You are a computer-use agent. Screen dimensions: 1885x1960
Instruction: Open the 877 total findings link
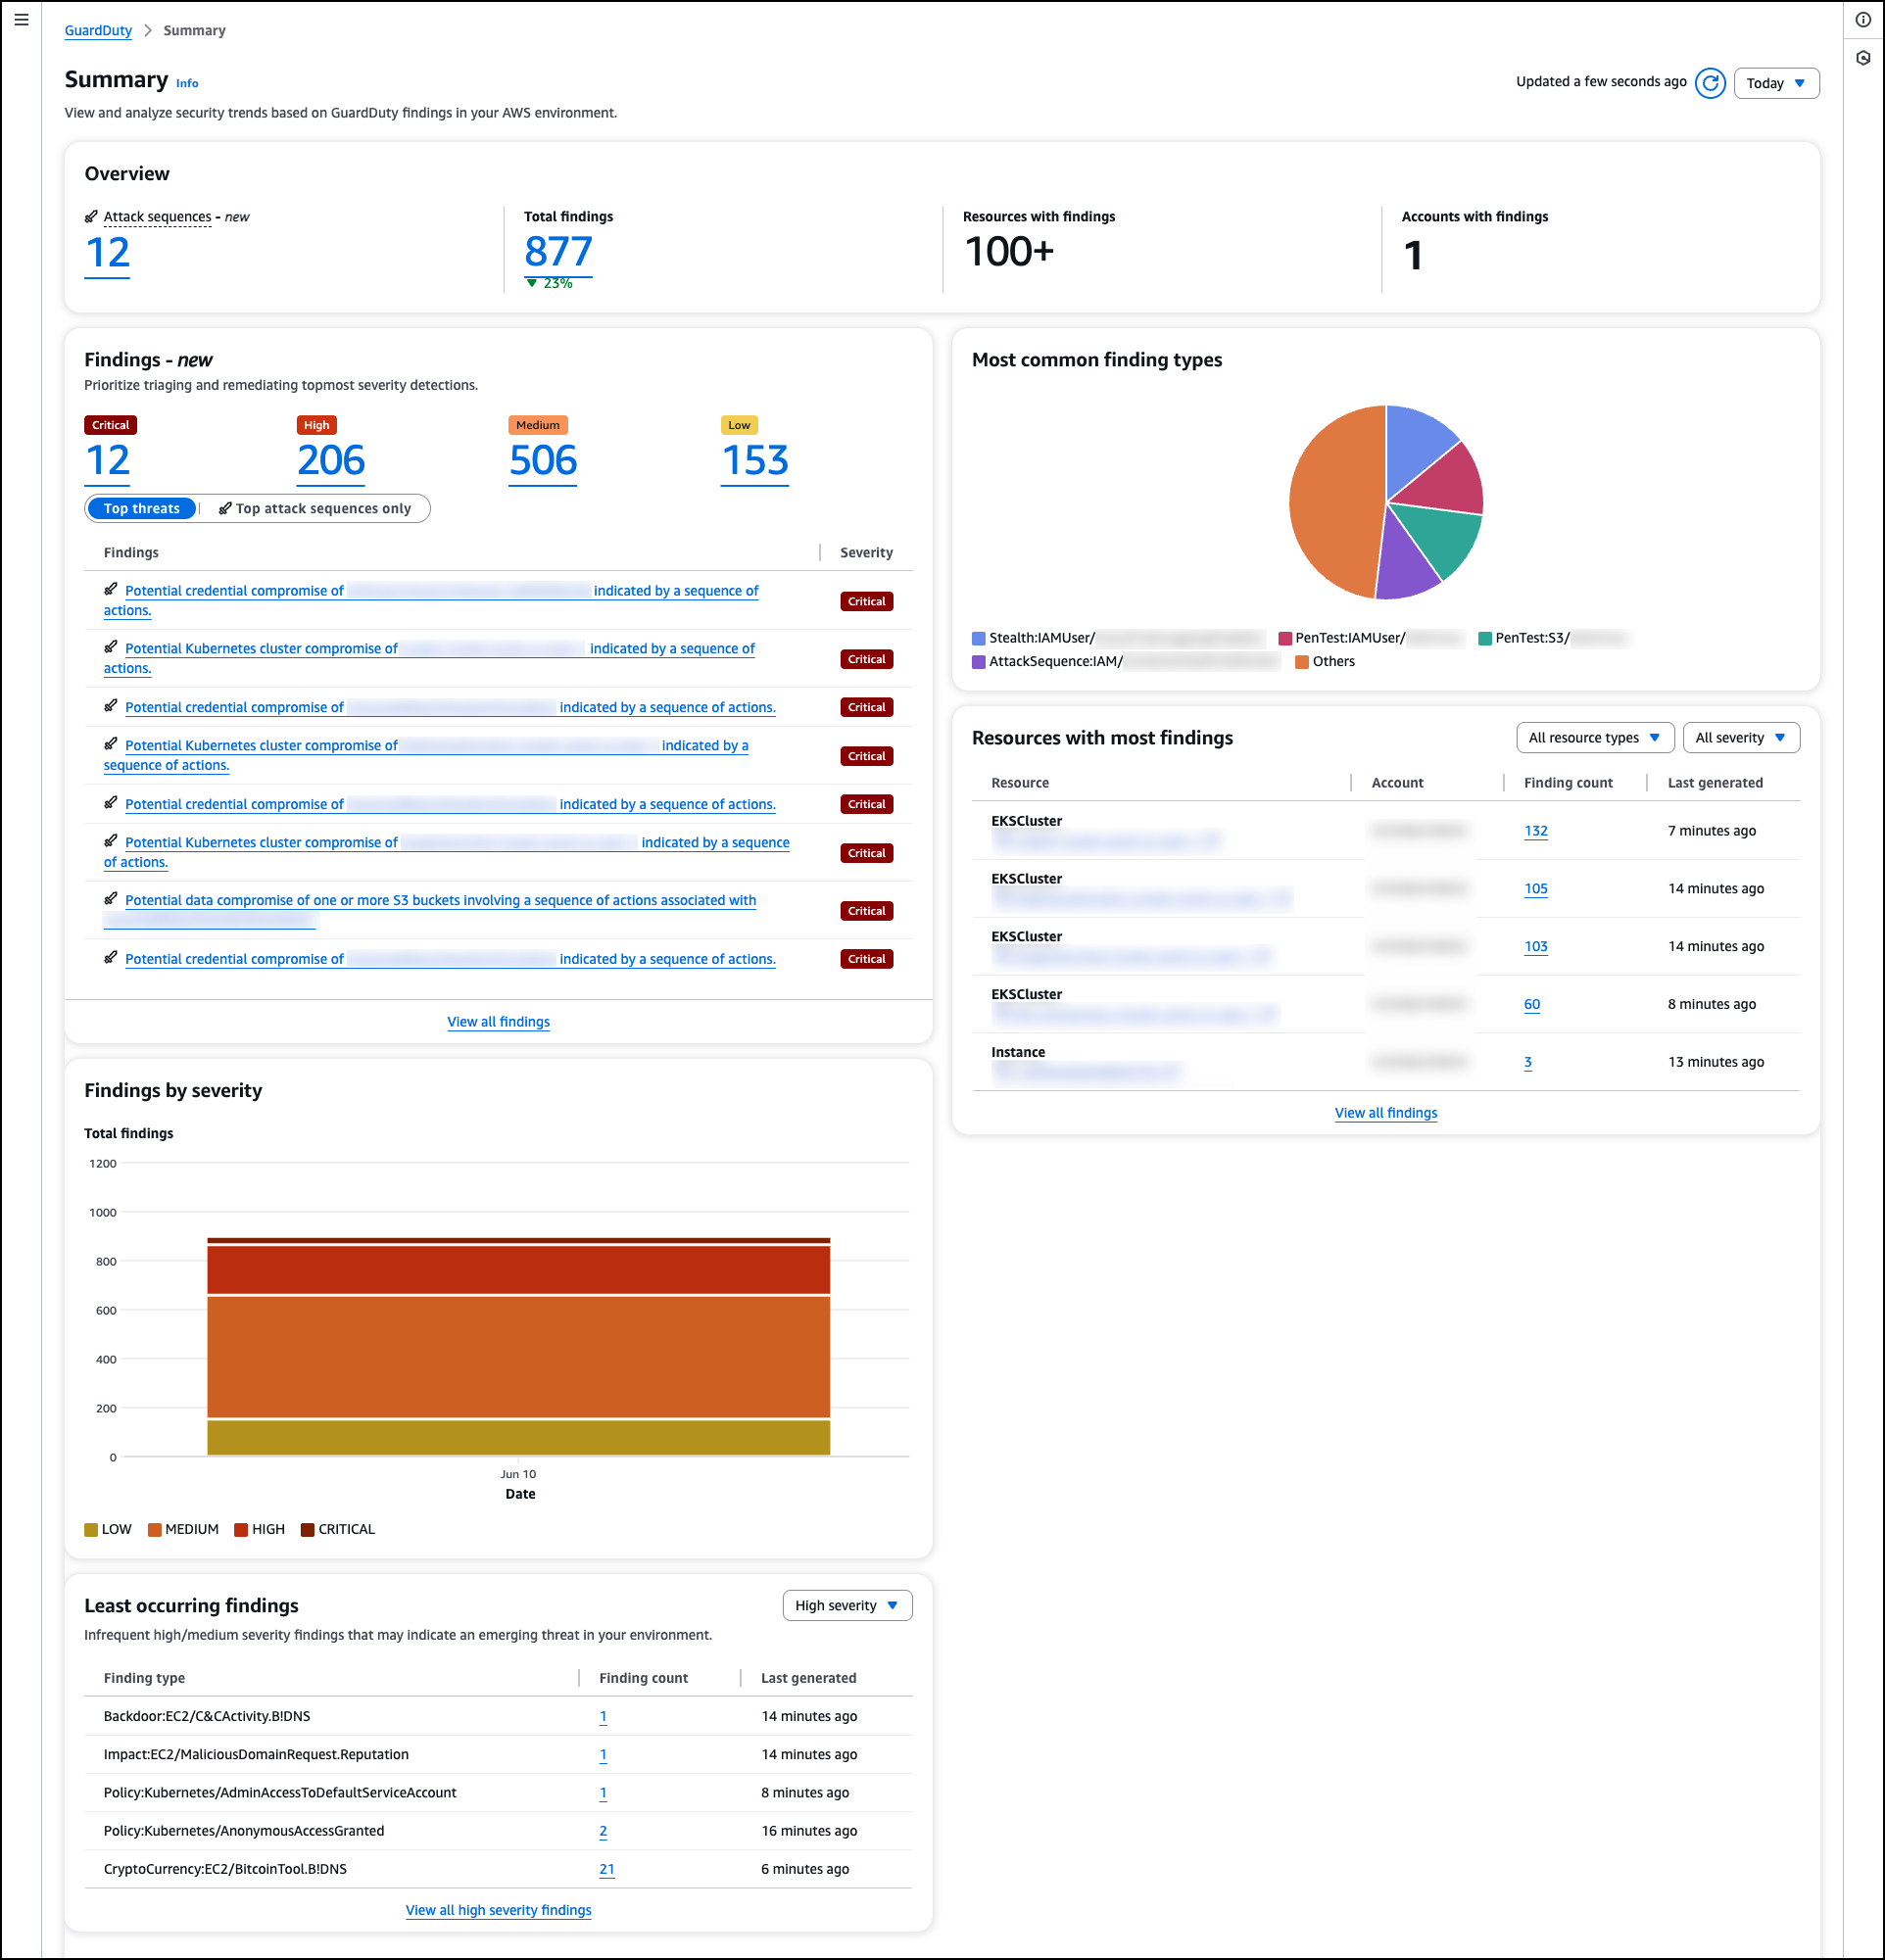pyautogui.click(x=558, y=252)
